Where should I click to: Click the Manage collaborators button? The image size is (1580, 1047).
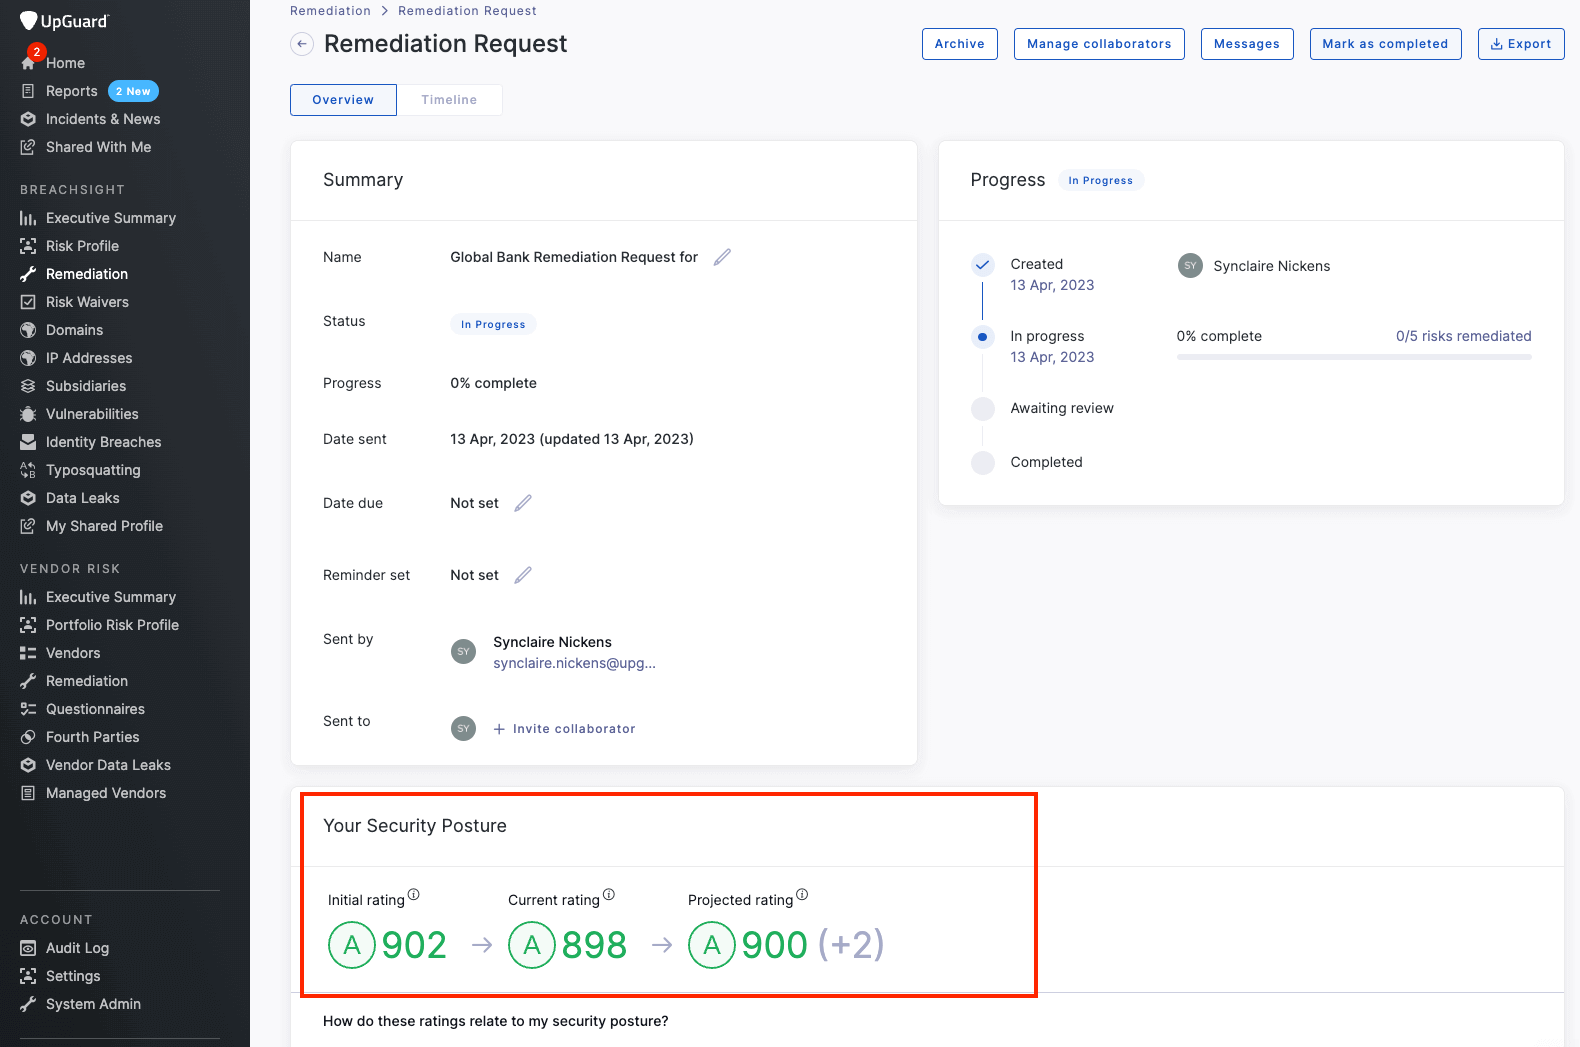(x=1099, y=44)
